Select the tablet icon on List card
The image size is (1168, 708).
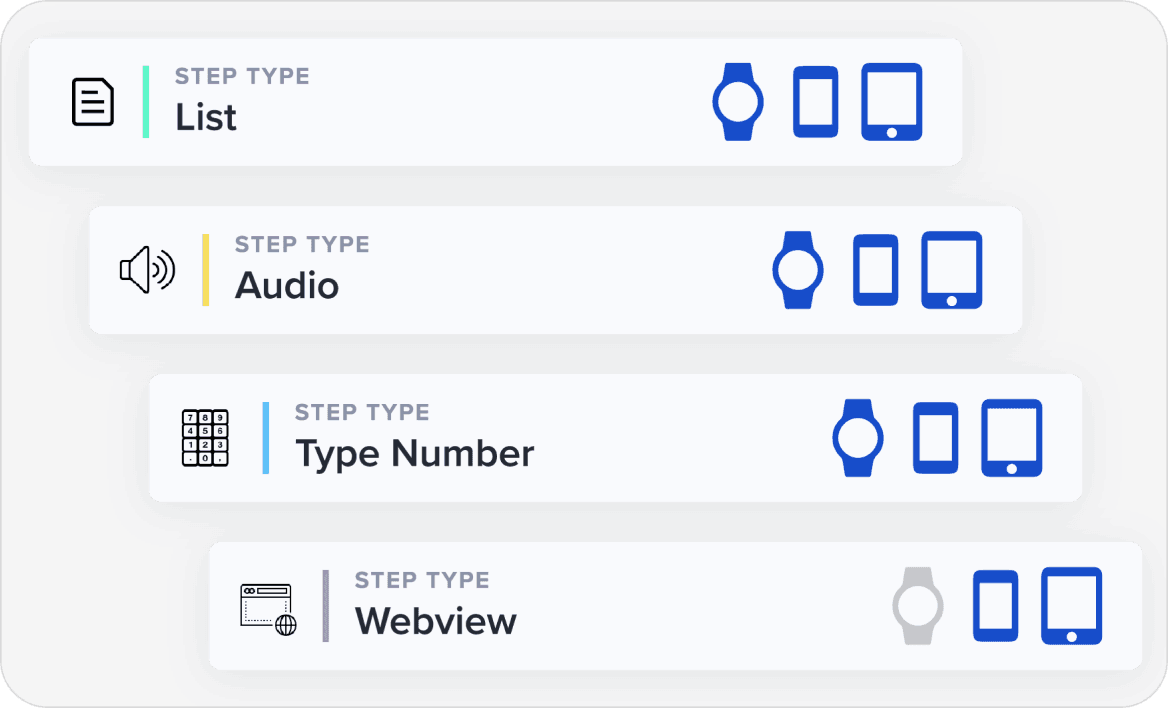(x=892, y=102)
